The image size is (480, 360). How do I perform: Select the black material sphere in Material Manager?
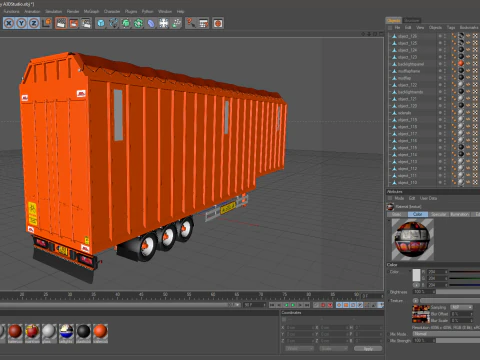pyautogui.click(x=83, y=333)
